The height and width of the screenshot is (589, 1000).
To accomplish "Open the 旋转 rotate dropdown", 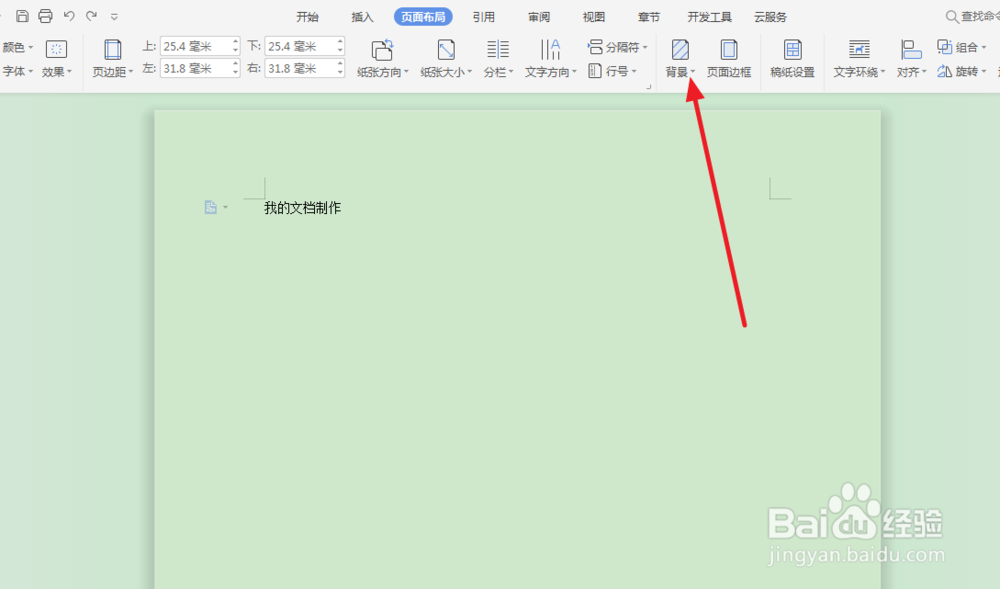I will click(962, 71).
